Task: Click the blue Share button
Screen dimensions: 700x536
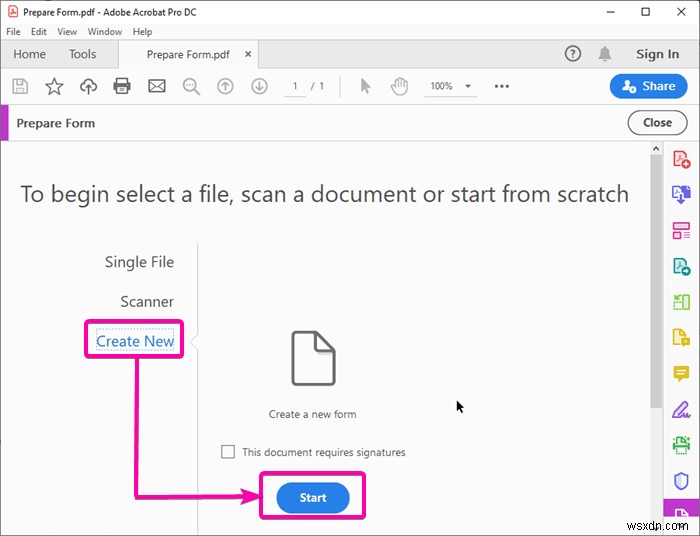Action: [649, 86]
